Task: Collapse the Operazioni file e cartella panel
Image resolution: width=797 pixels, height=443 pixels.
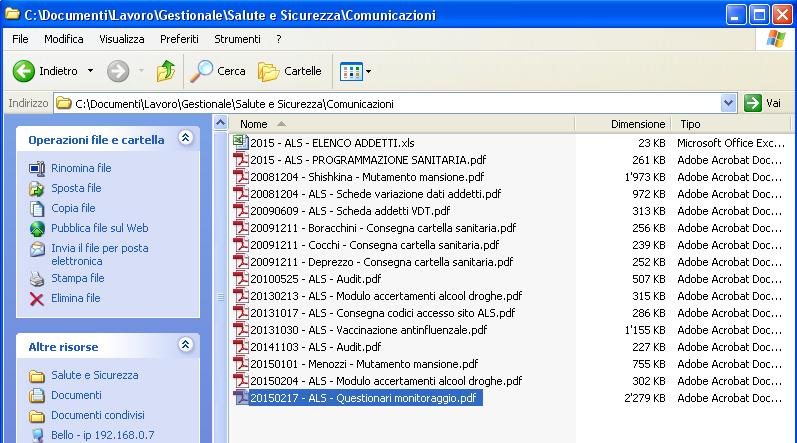Action: [185, 139]
